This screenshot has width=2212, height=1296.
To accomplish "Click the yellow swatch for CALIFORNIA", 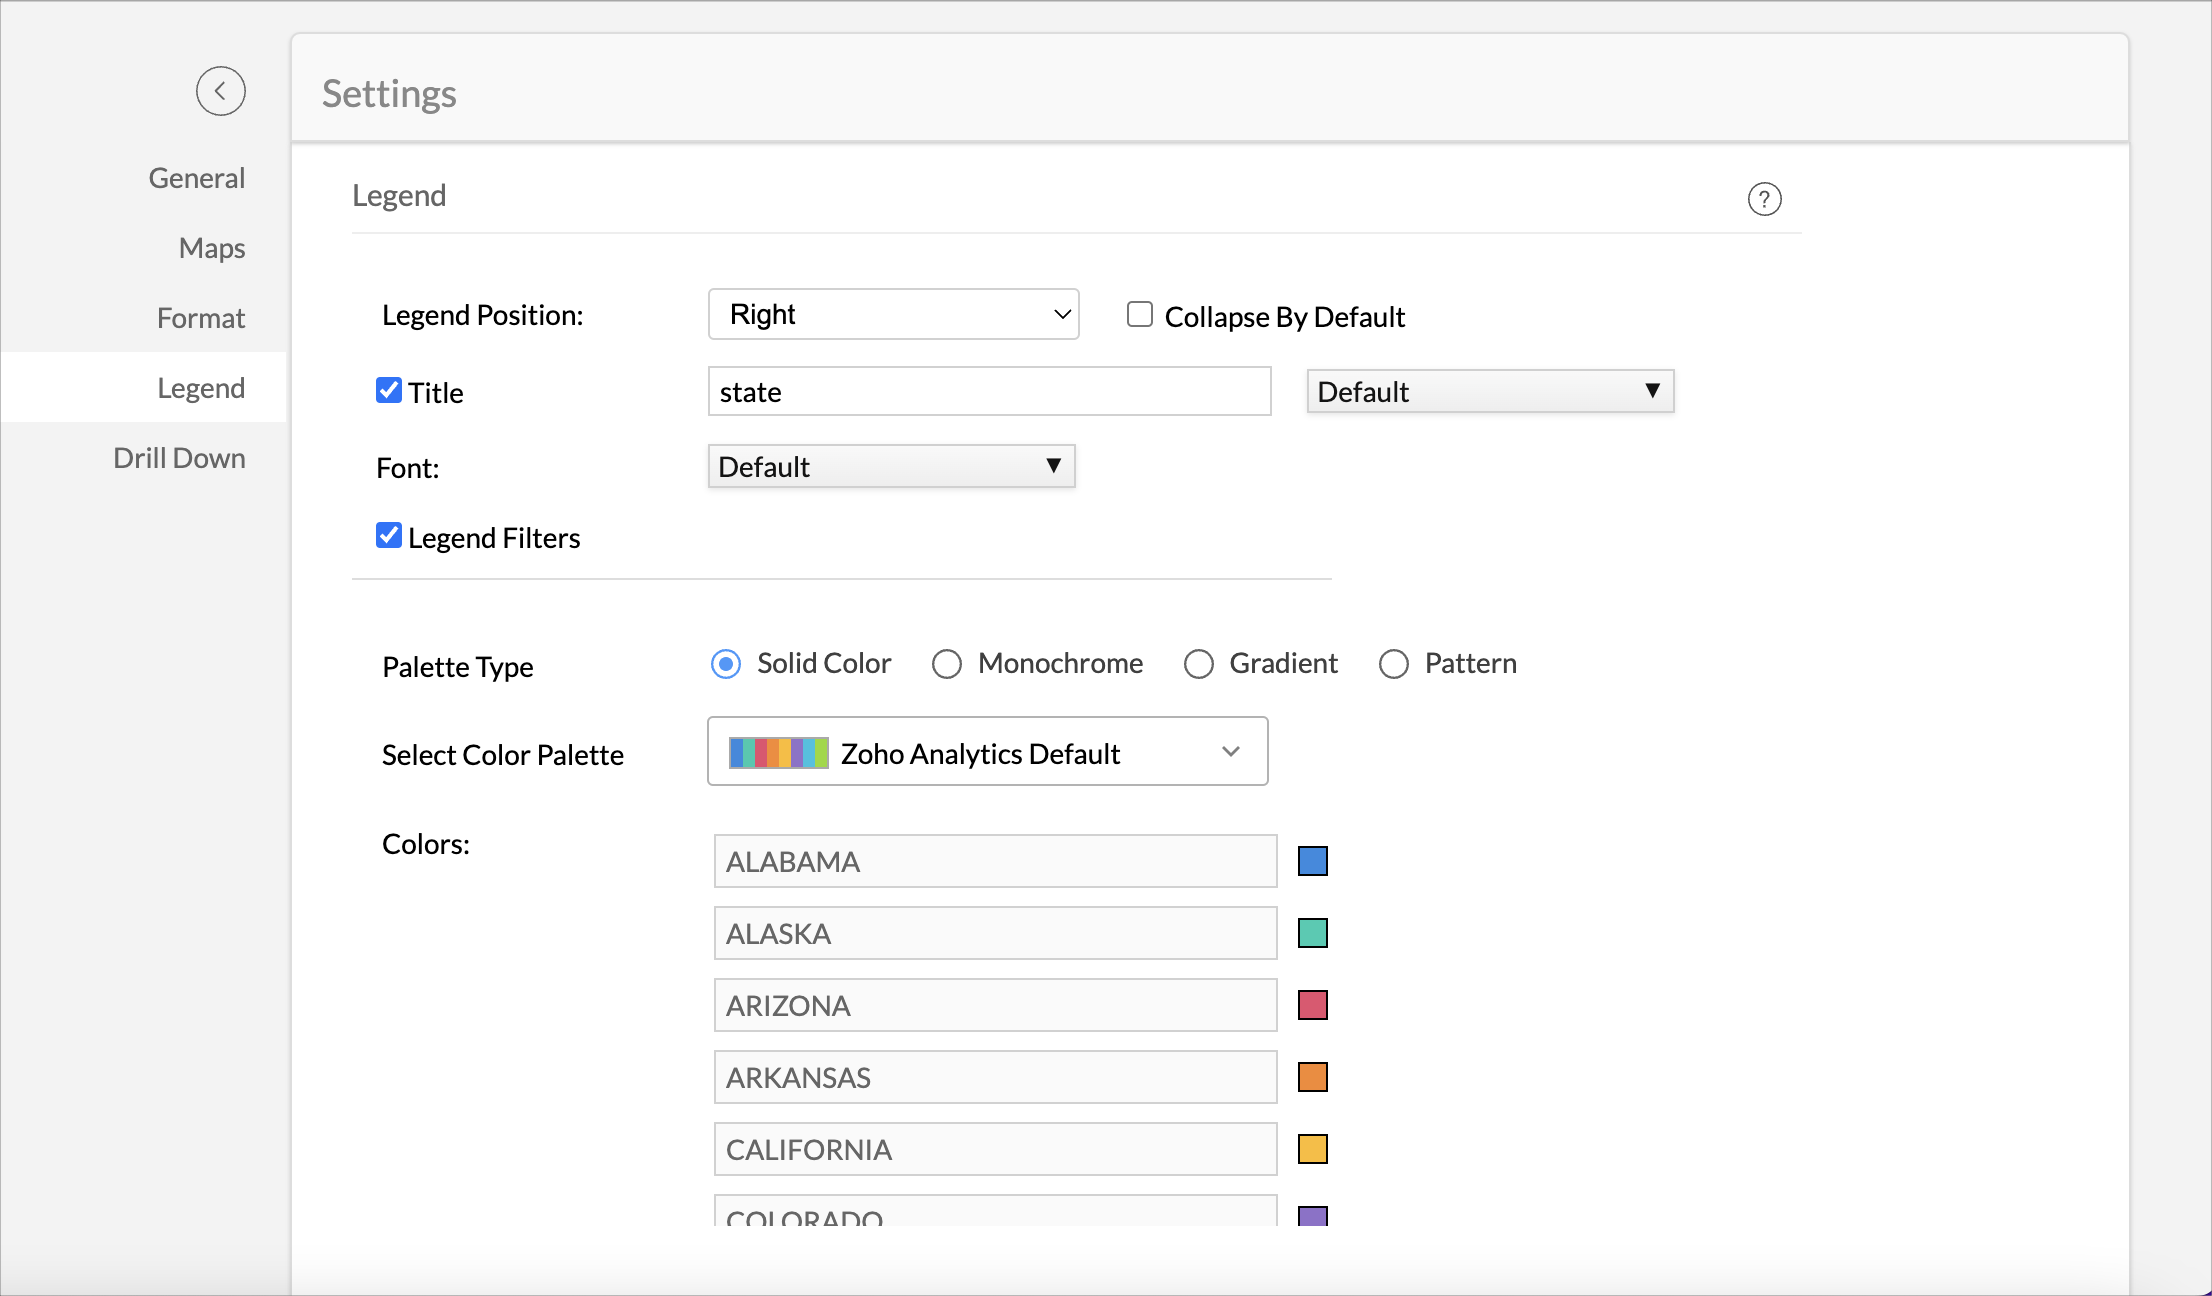I will coord(1312,1149).
